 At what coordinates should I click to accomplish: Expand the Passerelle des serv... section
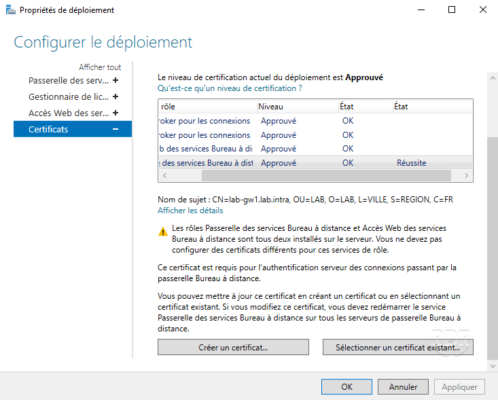[x=116, y=80]
